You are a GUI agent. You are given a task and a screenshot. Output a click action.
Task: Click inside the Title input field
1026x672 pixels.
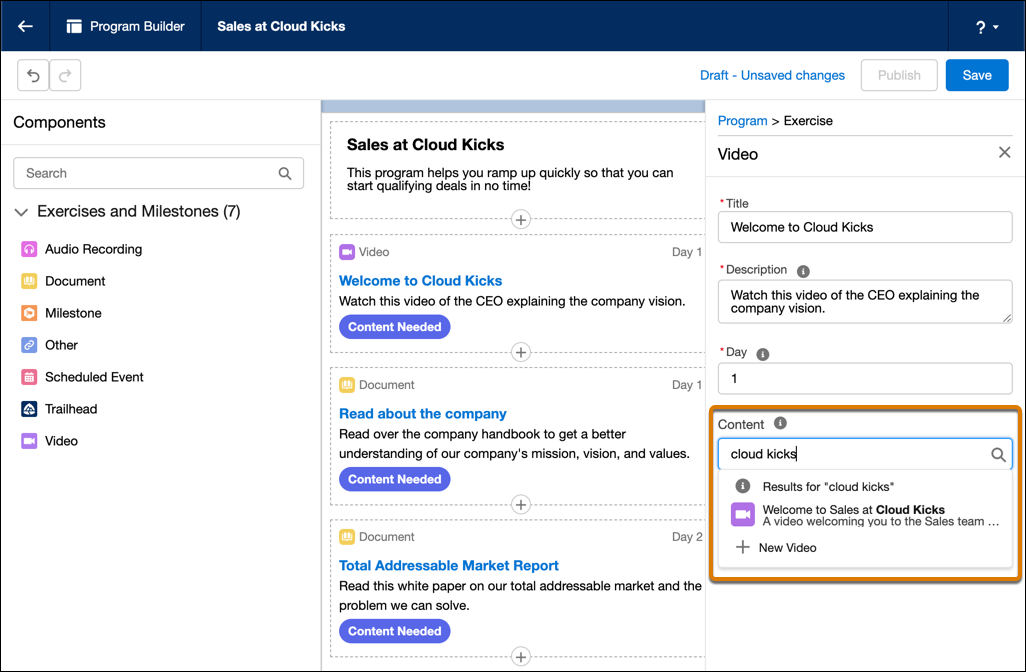tap(864, 227)
